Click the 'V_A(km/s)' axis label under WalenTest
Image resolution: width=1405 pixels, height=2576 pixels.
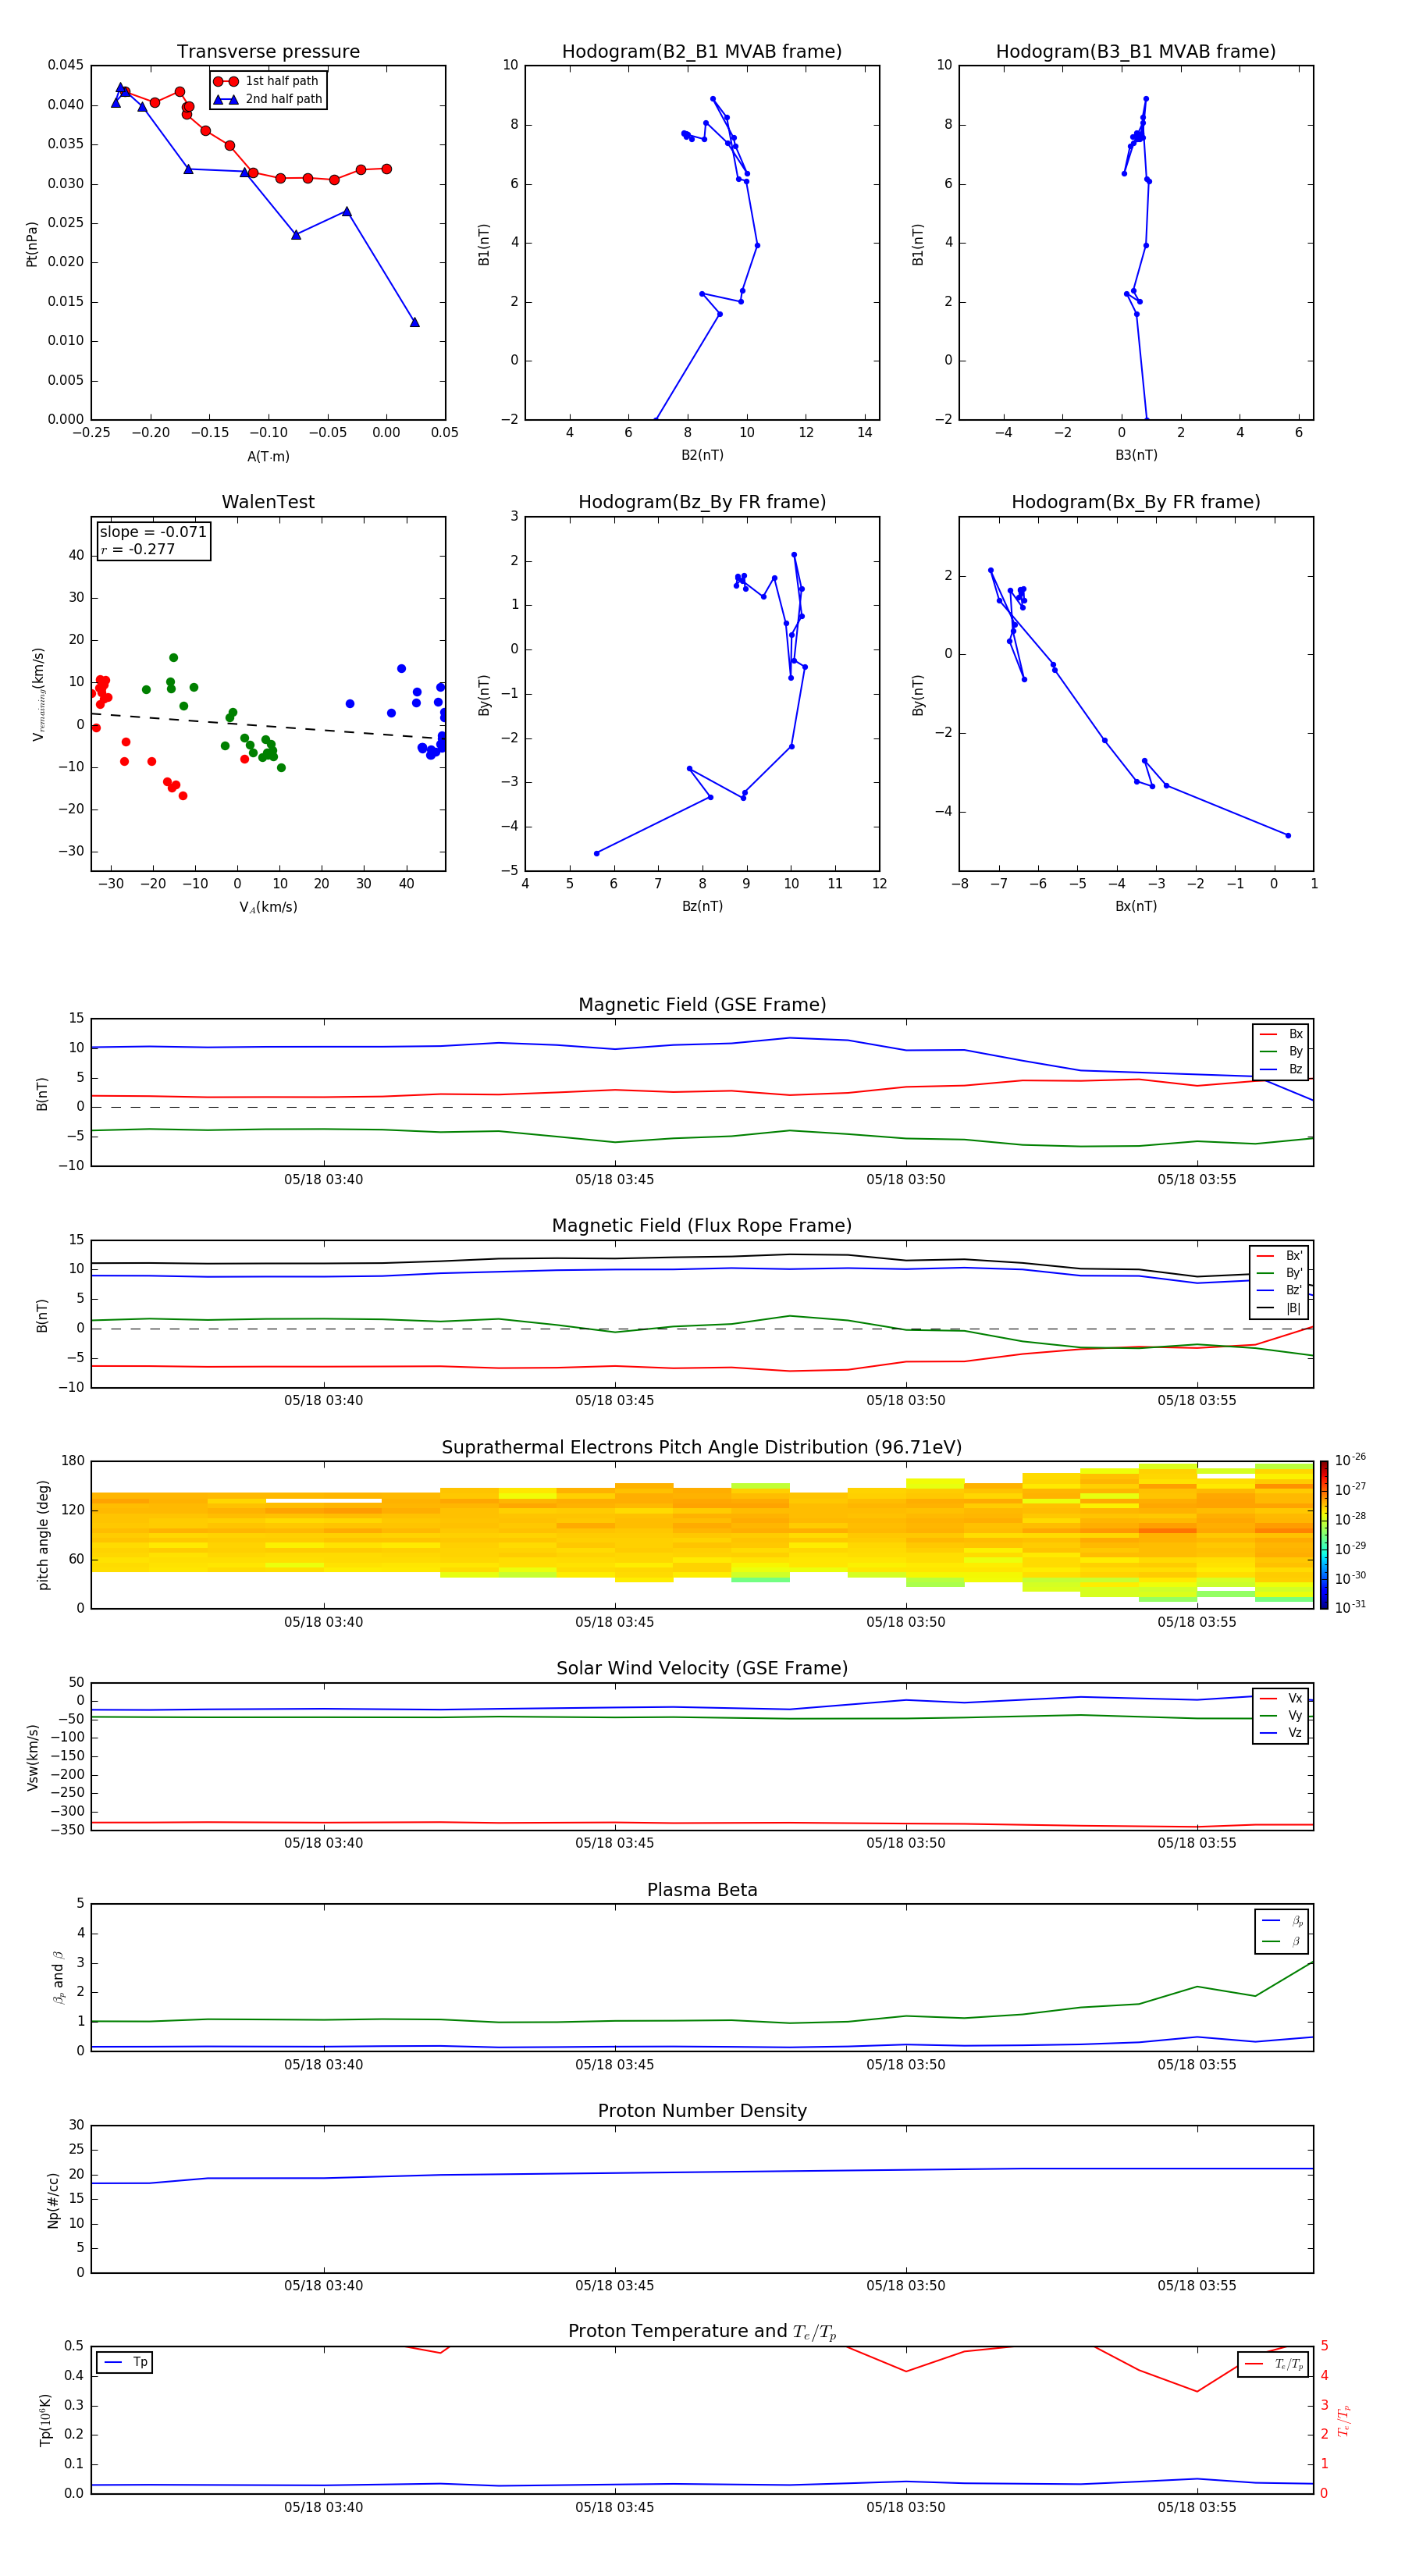[268, 907]
